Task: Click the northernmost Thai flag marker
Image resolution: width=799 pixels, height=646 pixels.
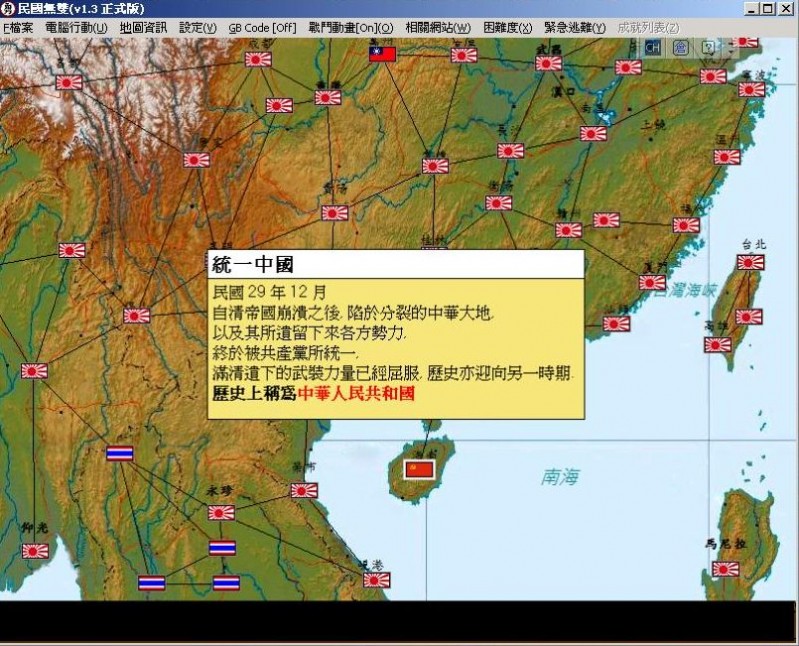Action: pos(120,454)
